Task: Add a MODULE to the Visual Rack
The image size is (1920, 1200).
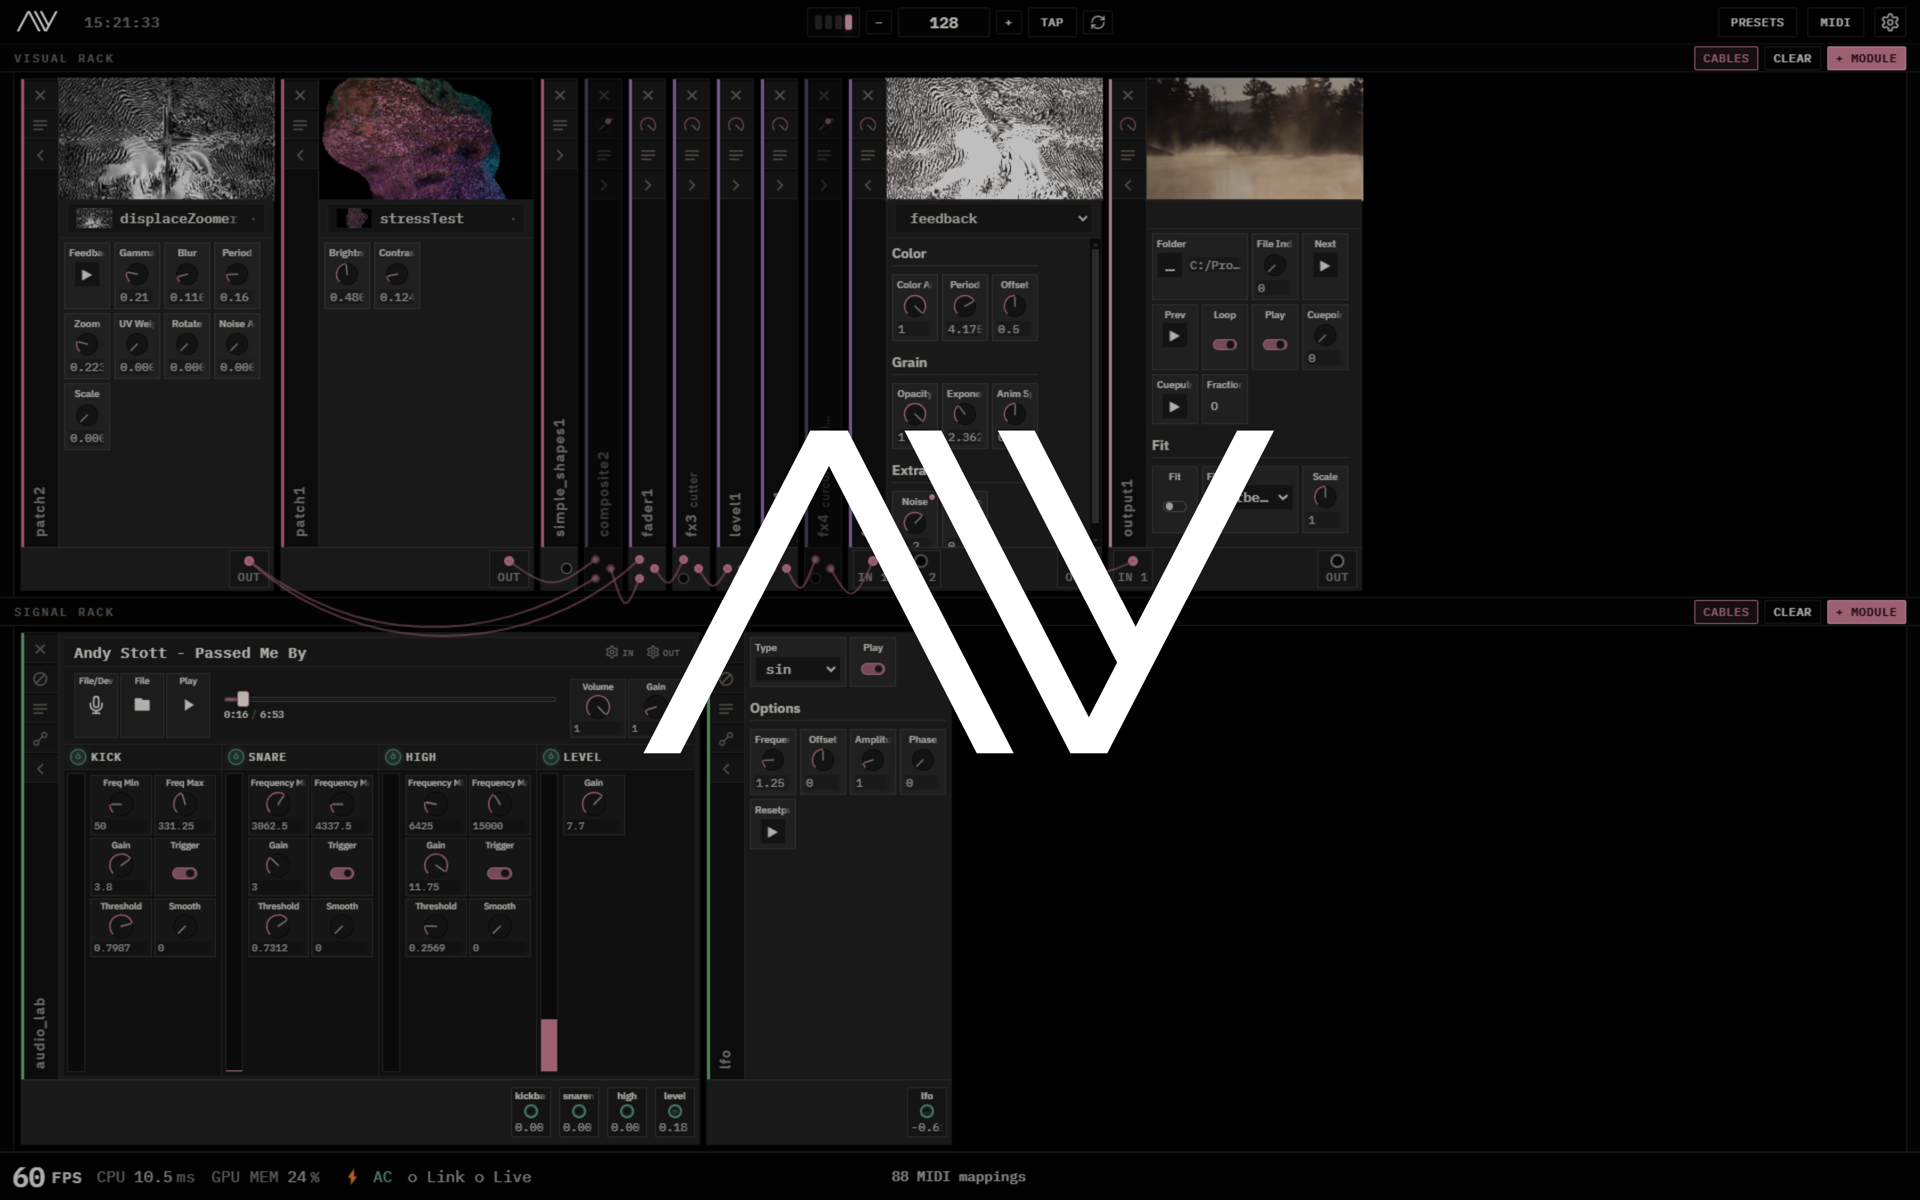Action: coord(1866,58)
